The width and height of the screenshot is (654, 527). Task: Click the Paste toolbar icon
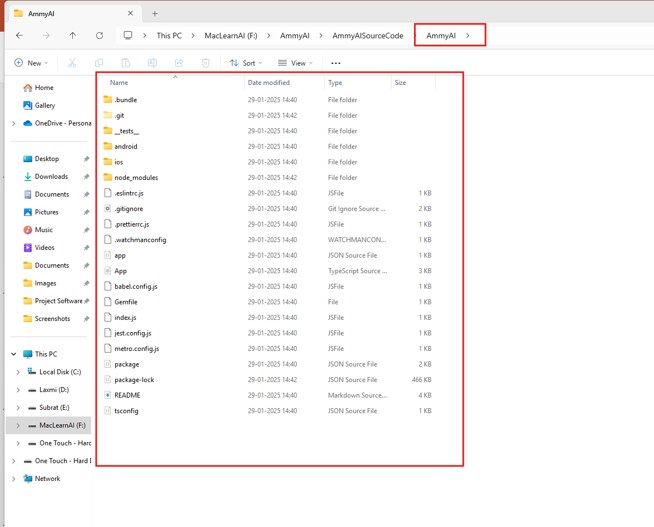tap(125, 63)
